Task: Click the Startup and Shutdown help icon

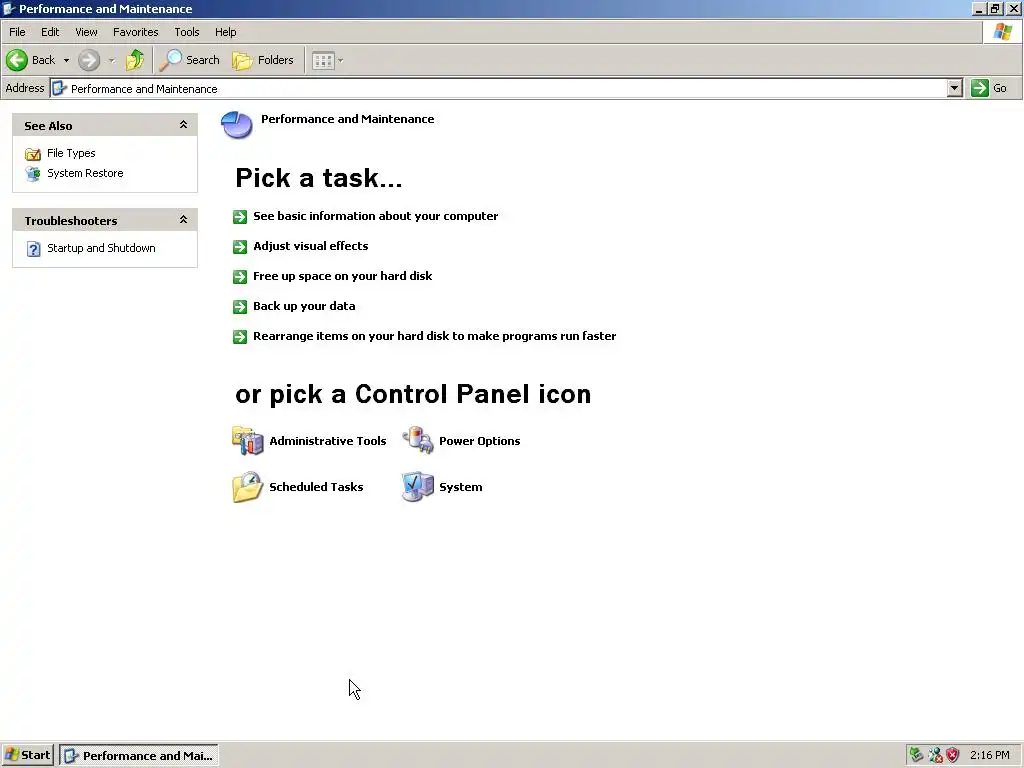Action: [33, 249]
